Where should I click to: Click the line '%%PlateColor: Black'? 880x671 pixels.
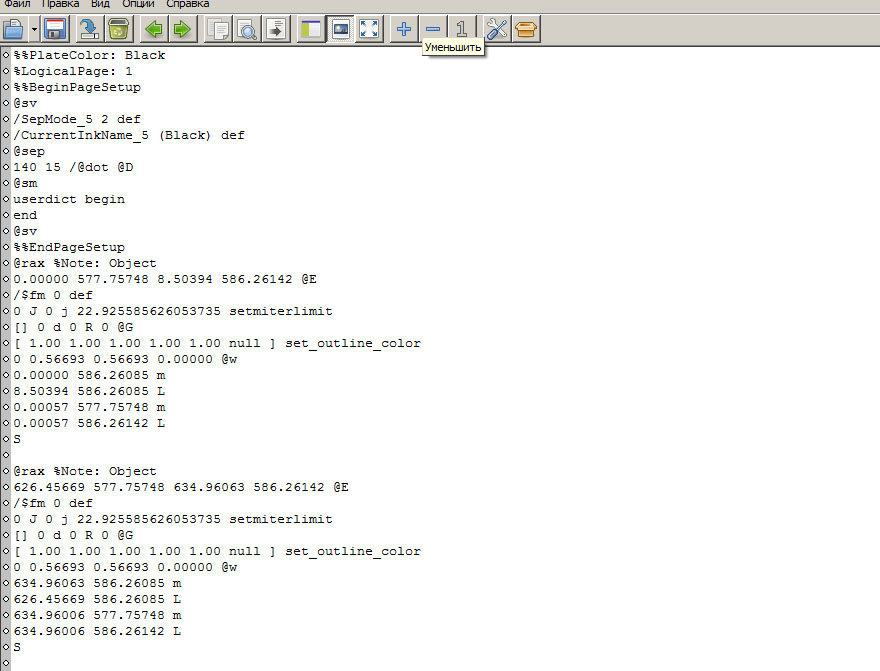pyautogui.click(x=89, y=55)
